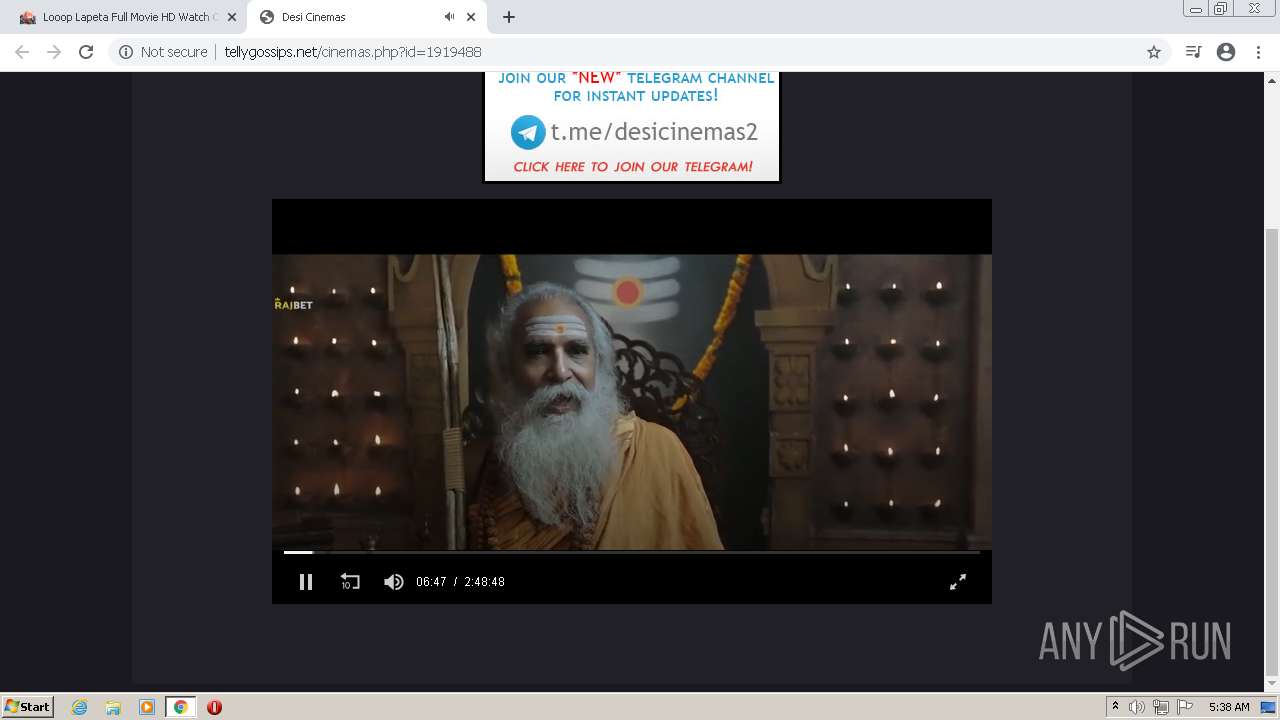Pause the video playback
1280x720 pixels.
click(x=306, y=582)
